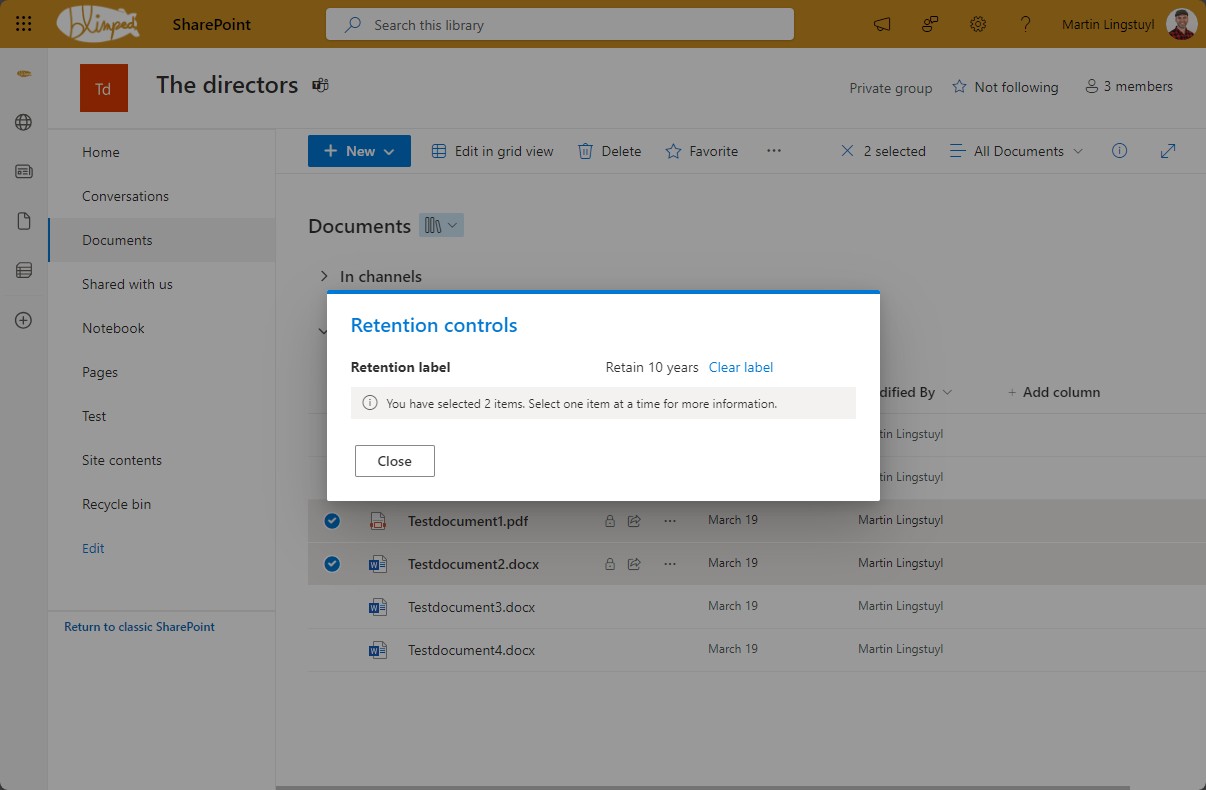1206x790 pixels.
Task: Click the Teams icon beside site title
Action: coord(321,85)
